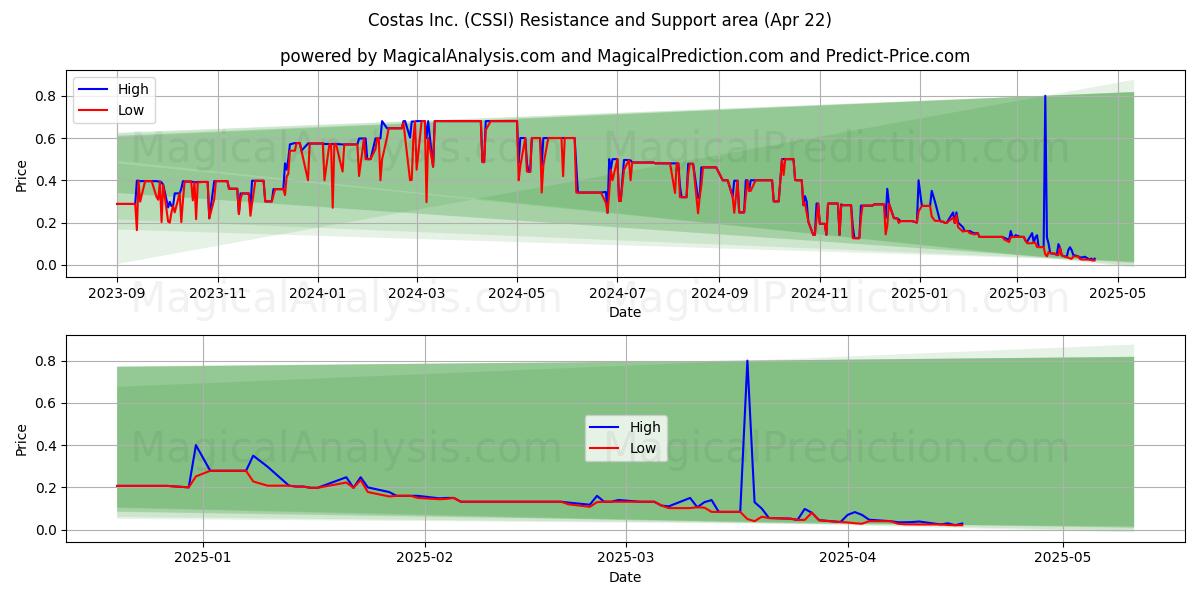This screenshot has height=600, width=1200.
Task: Click the '2025-01' x-axis label in the top chart
Action: coord(920,293)
